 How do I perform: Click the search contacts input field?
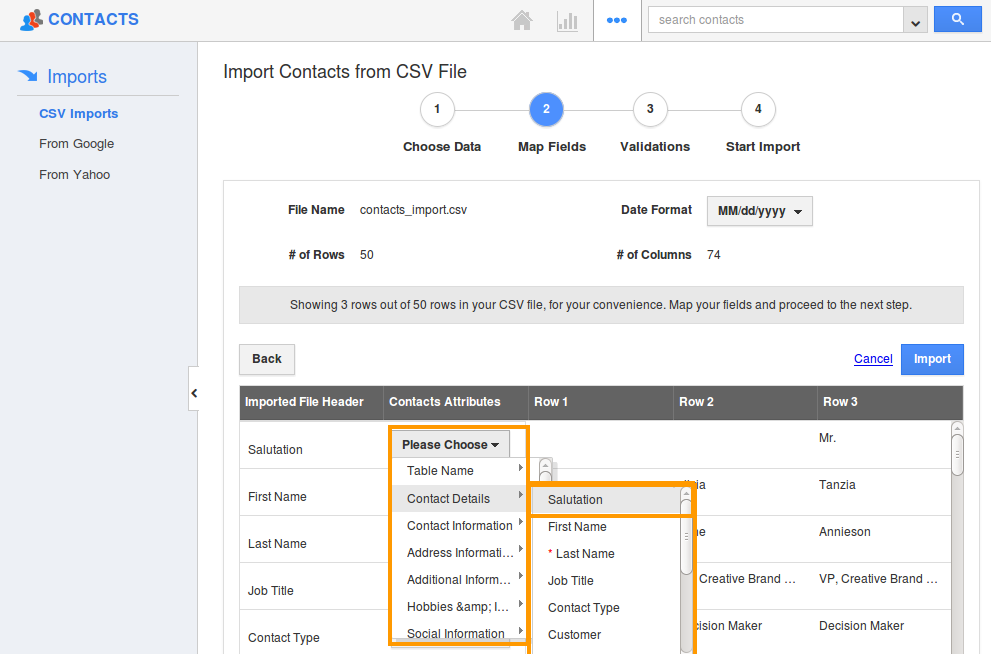(x=775, y=20)
